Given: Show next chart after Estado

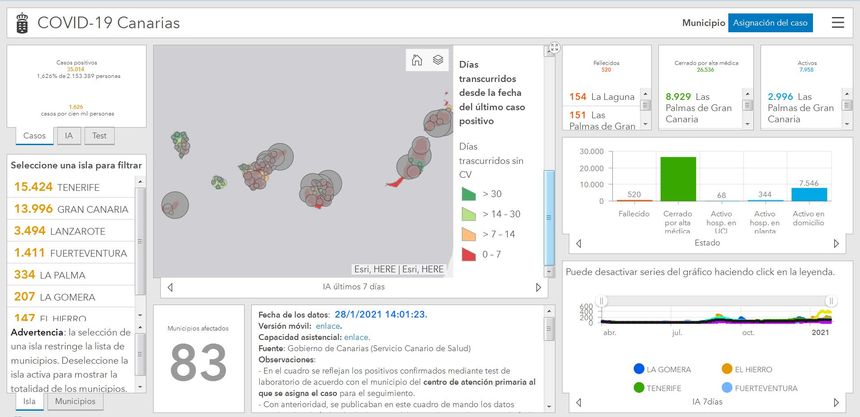Looking at the screenshot, I should [x=836, y=243].
